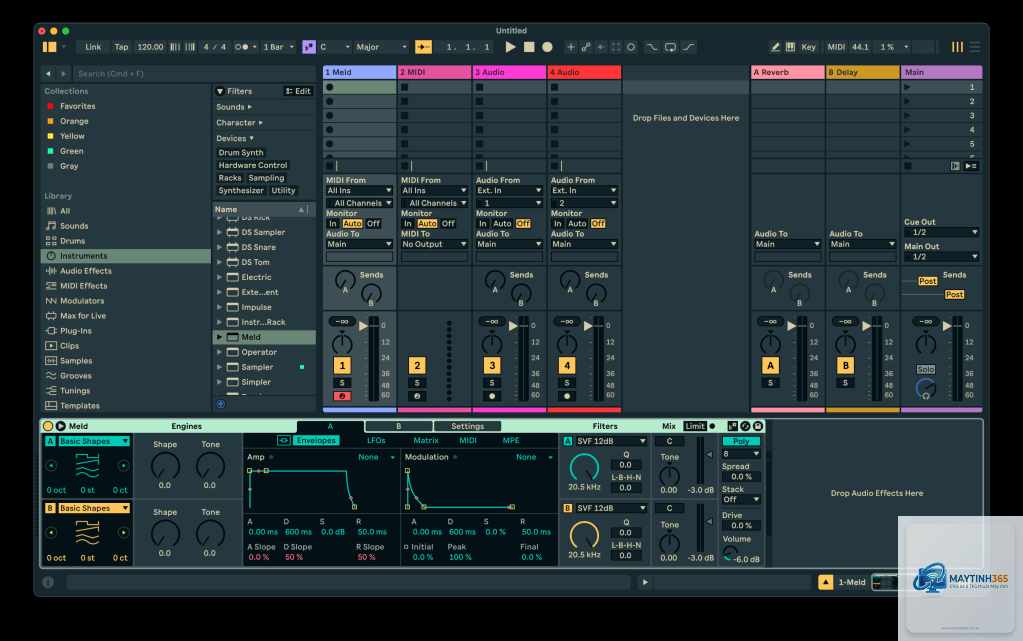Open the 1 Bar quantization dropdown
This screenshot has height=641, width=1023.
coord(279,47)
